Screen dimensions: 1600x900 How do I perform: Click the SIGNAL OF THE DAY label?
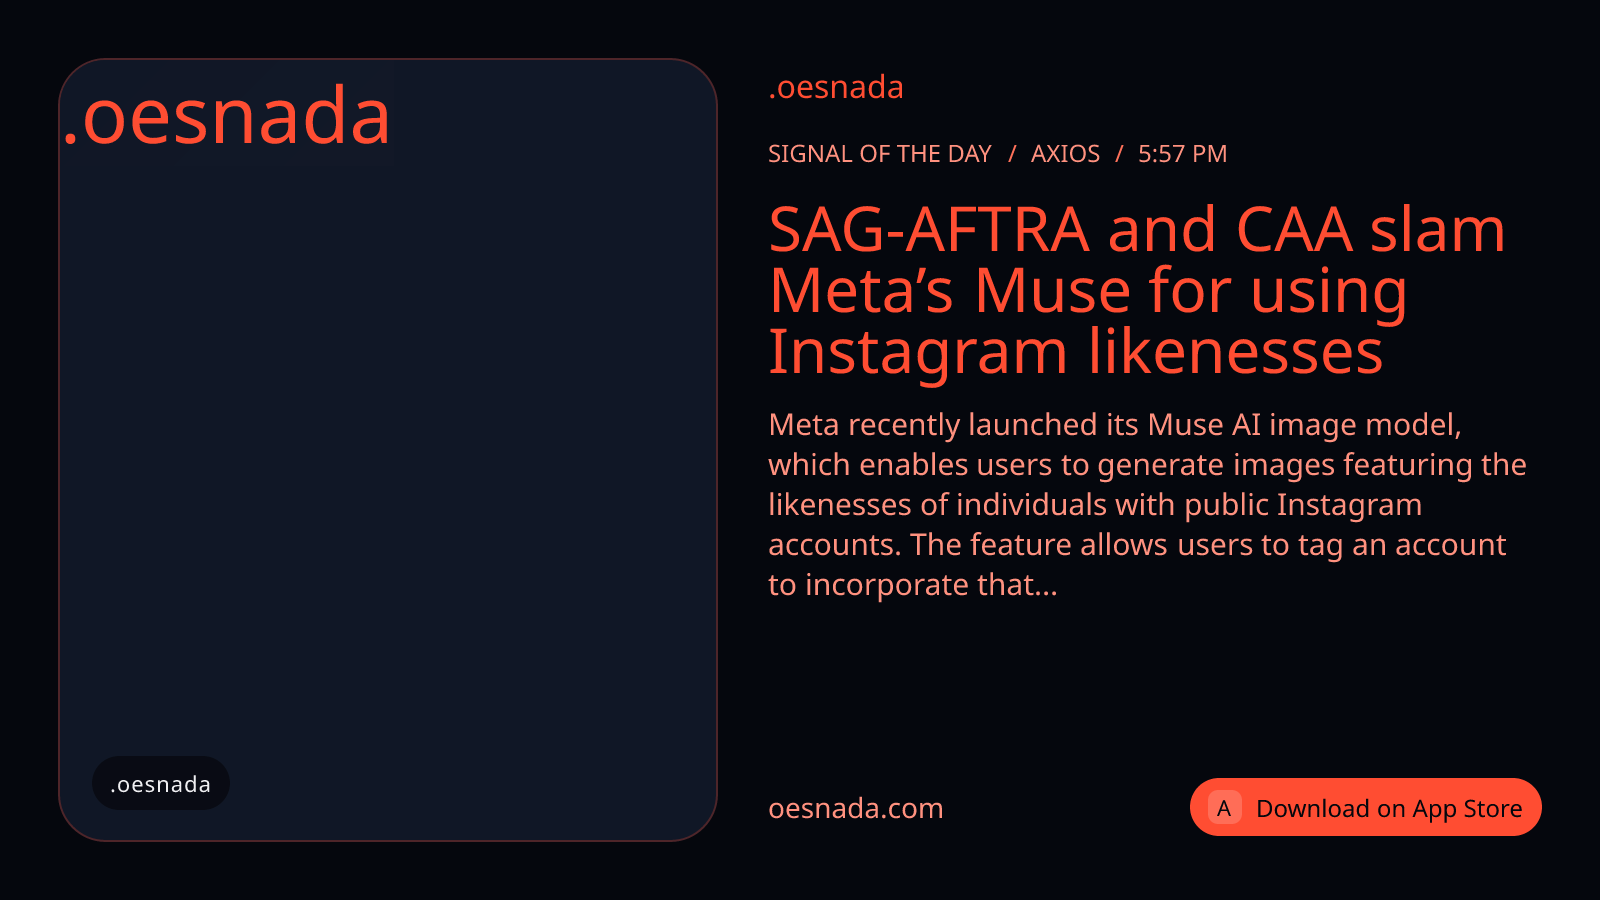click(x=879, y=154)
